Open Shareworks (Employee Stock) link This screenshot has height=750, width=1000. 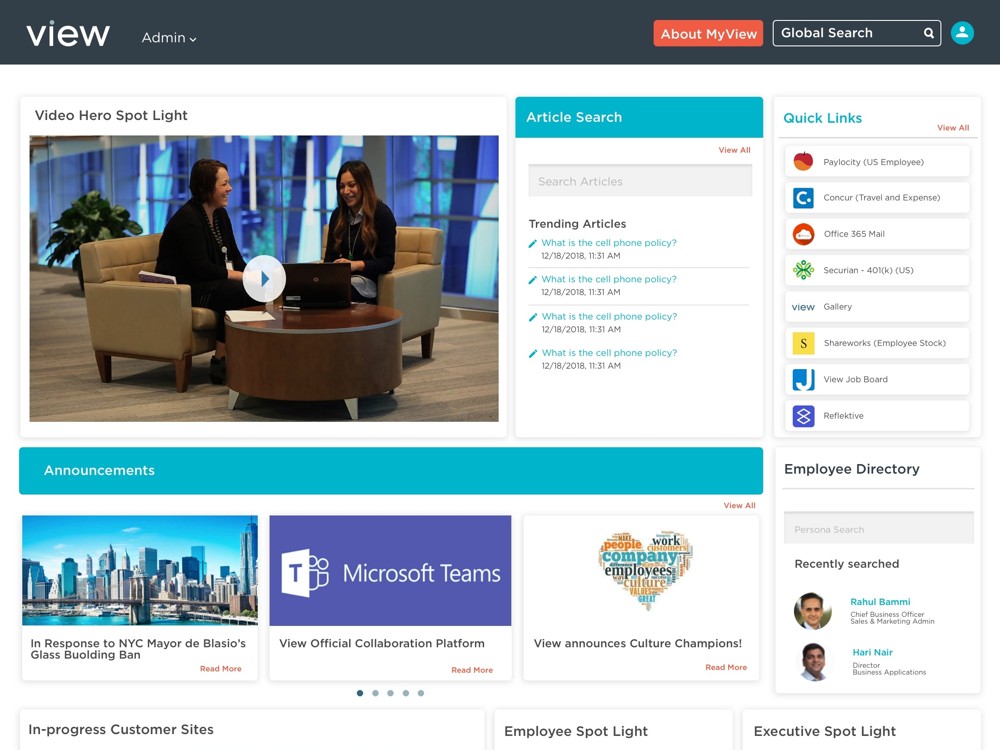878,343
